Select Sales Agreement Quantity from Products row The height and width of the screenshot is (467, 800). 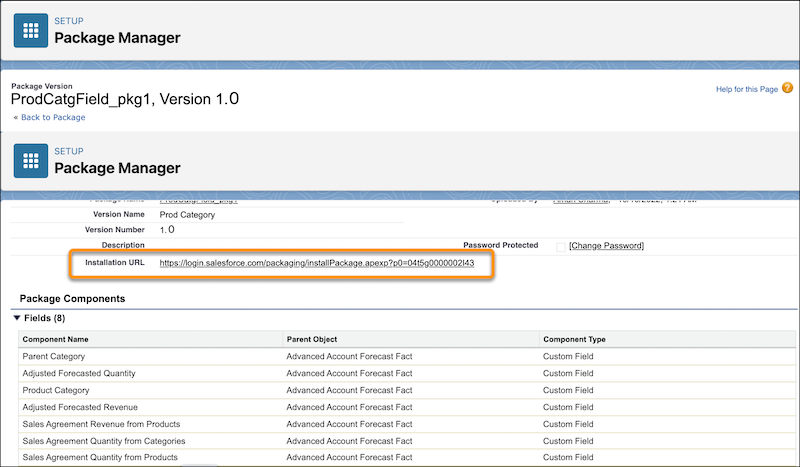(x=407, y=457)
